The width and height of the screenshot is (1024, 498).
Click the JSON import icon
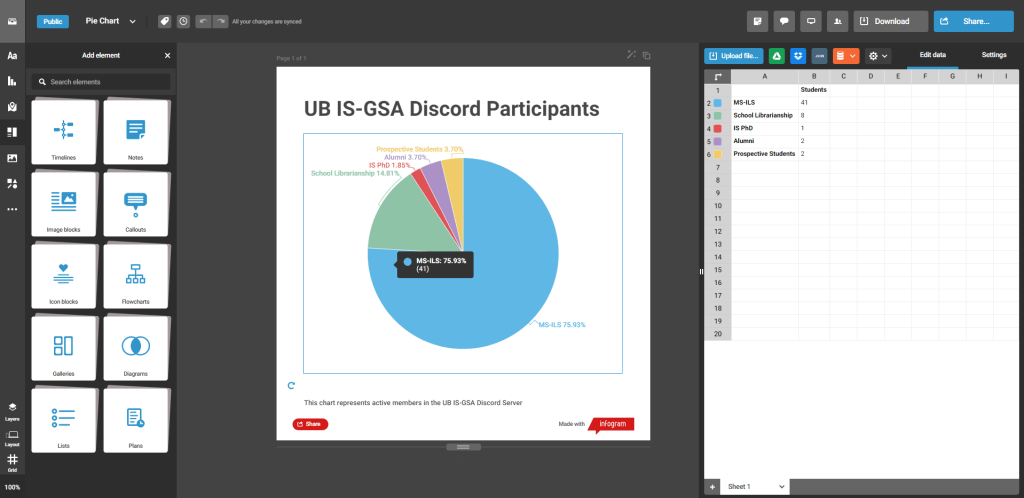pos(820,56)
